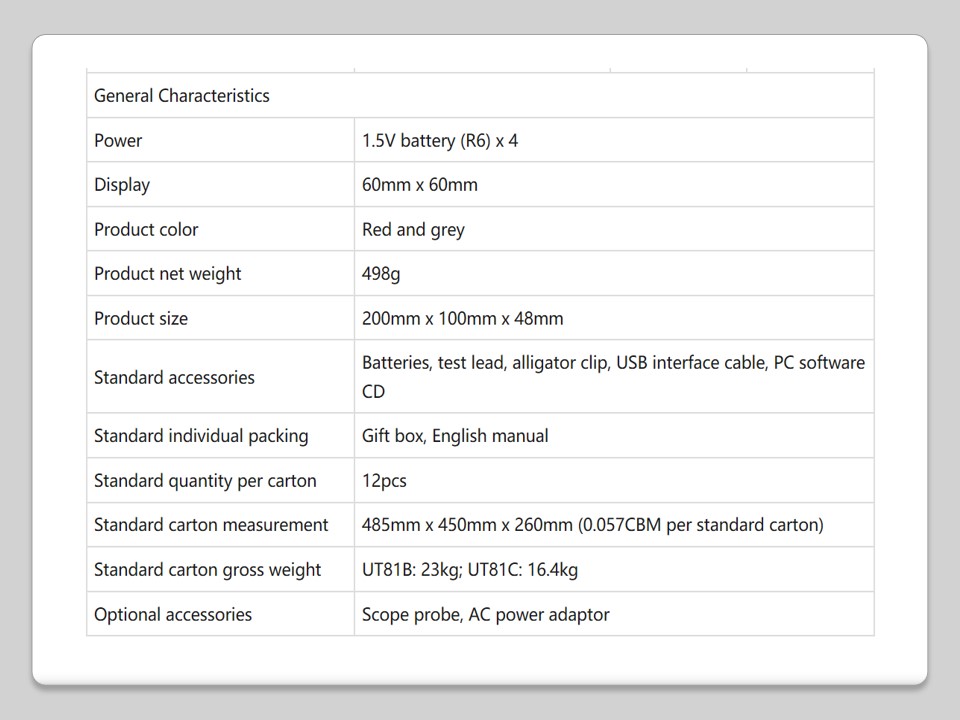This screenshot has height=720, width=960.
Task: Click the Red and grey value
Action: (413, 230)
